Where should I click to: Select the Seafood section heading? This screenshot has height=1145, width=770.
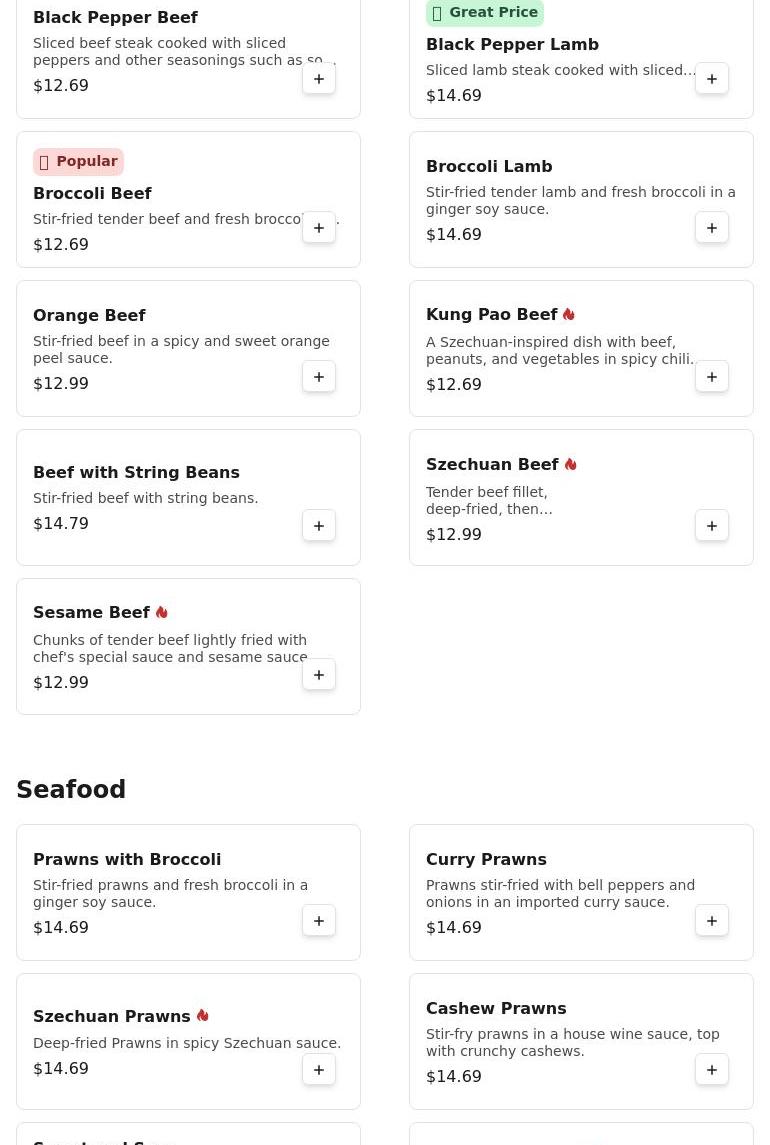pos(71,789)
